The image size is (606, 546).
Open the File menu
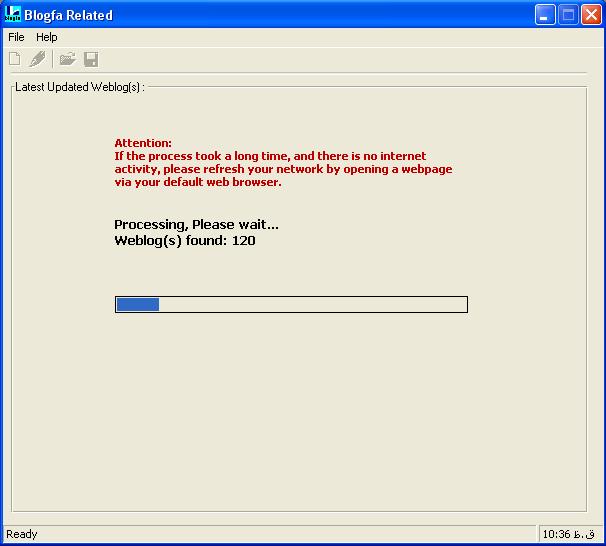16,37
